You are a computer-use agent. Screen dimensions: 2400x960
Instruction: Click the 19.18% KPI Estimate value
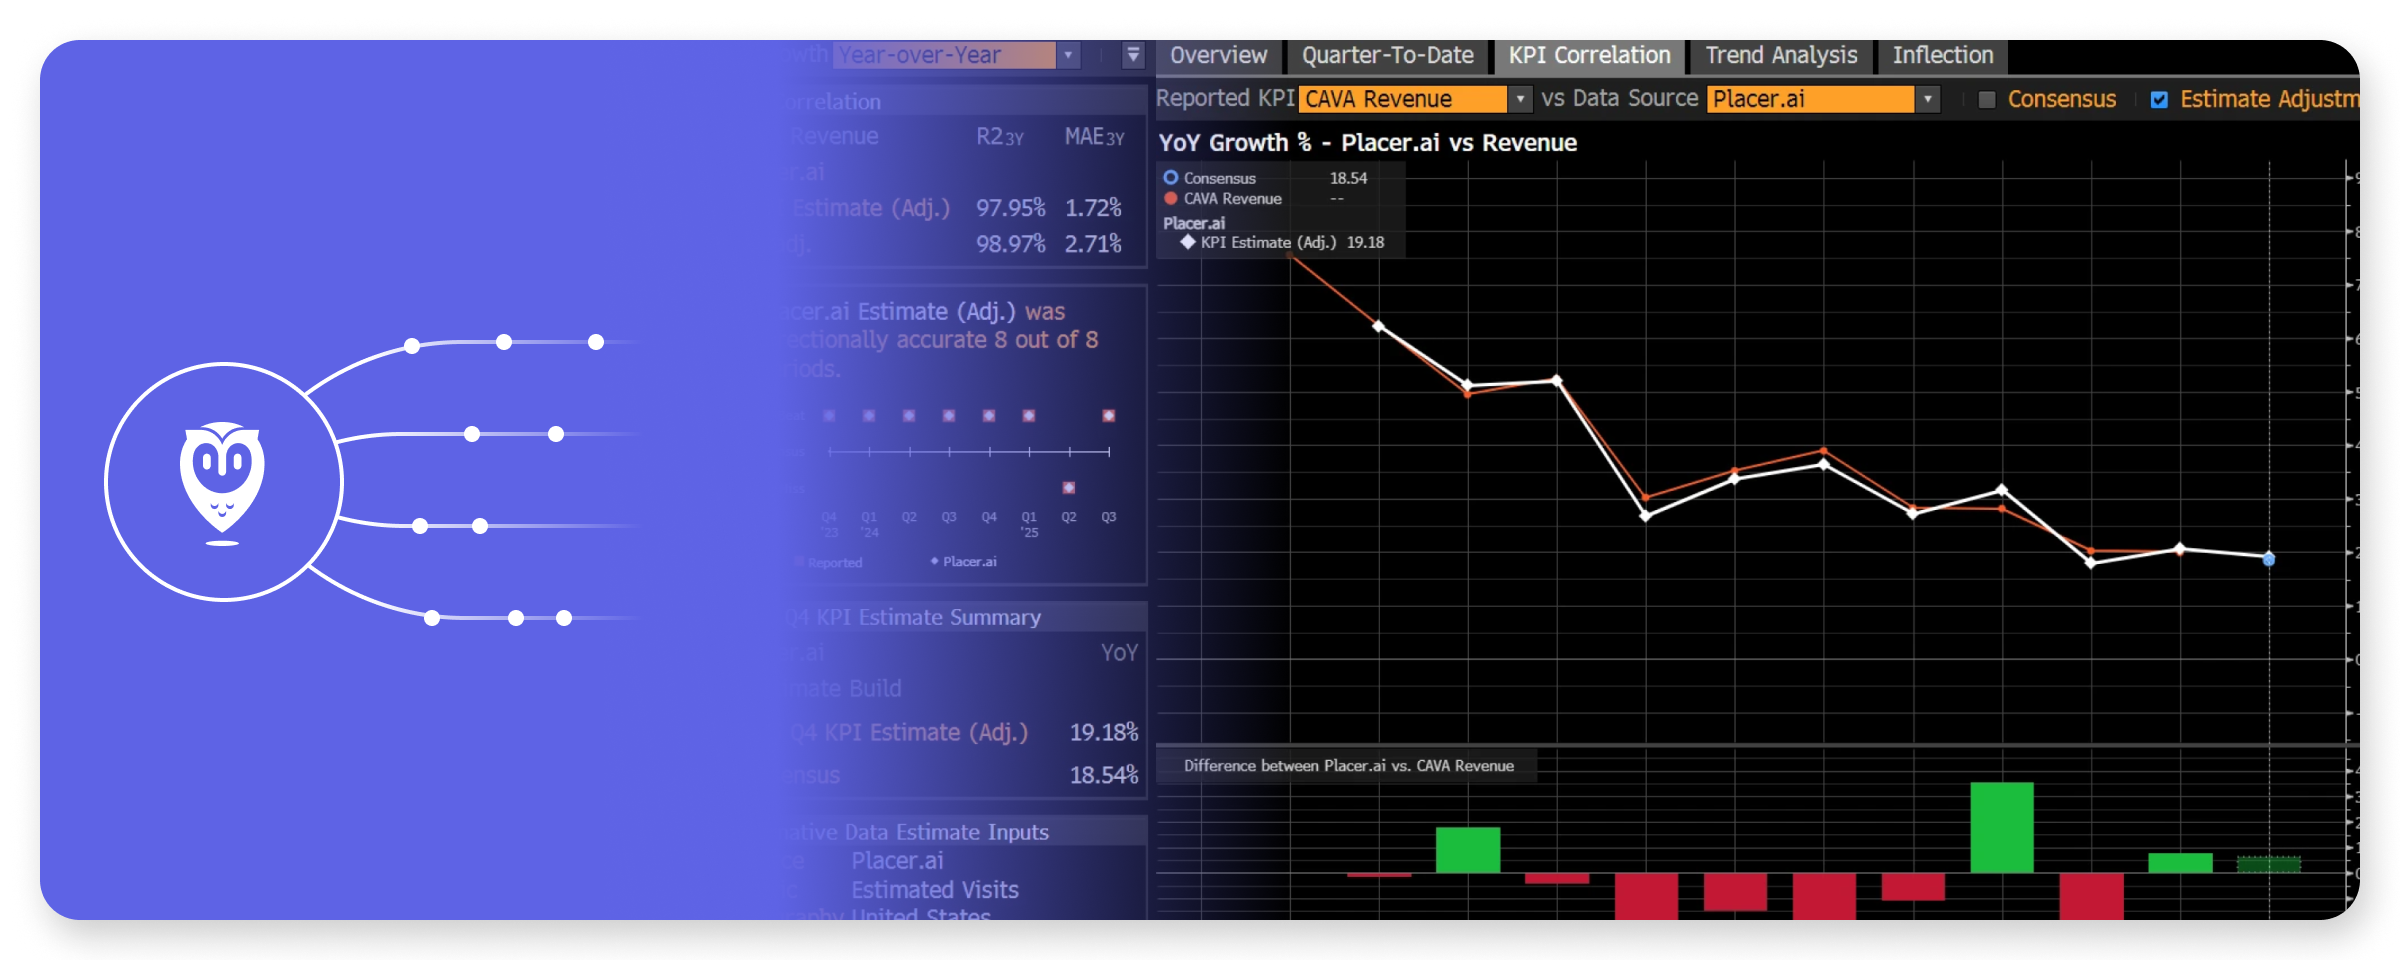[1104, 732]
